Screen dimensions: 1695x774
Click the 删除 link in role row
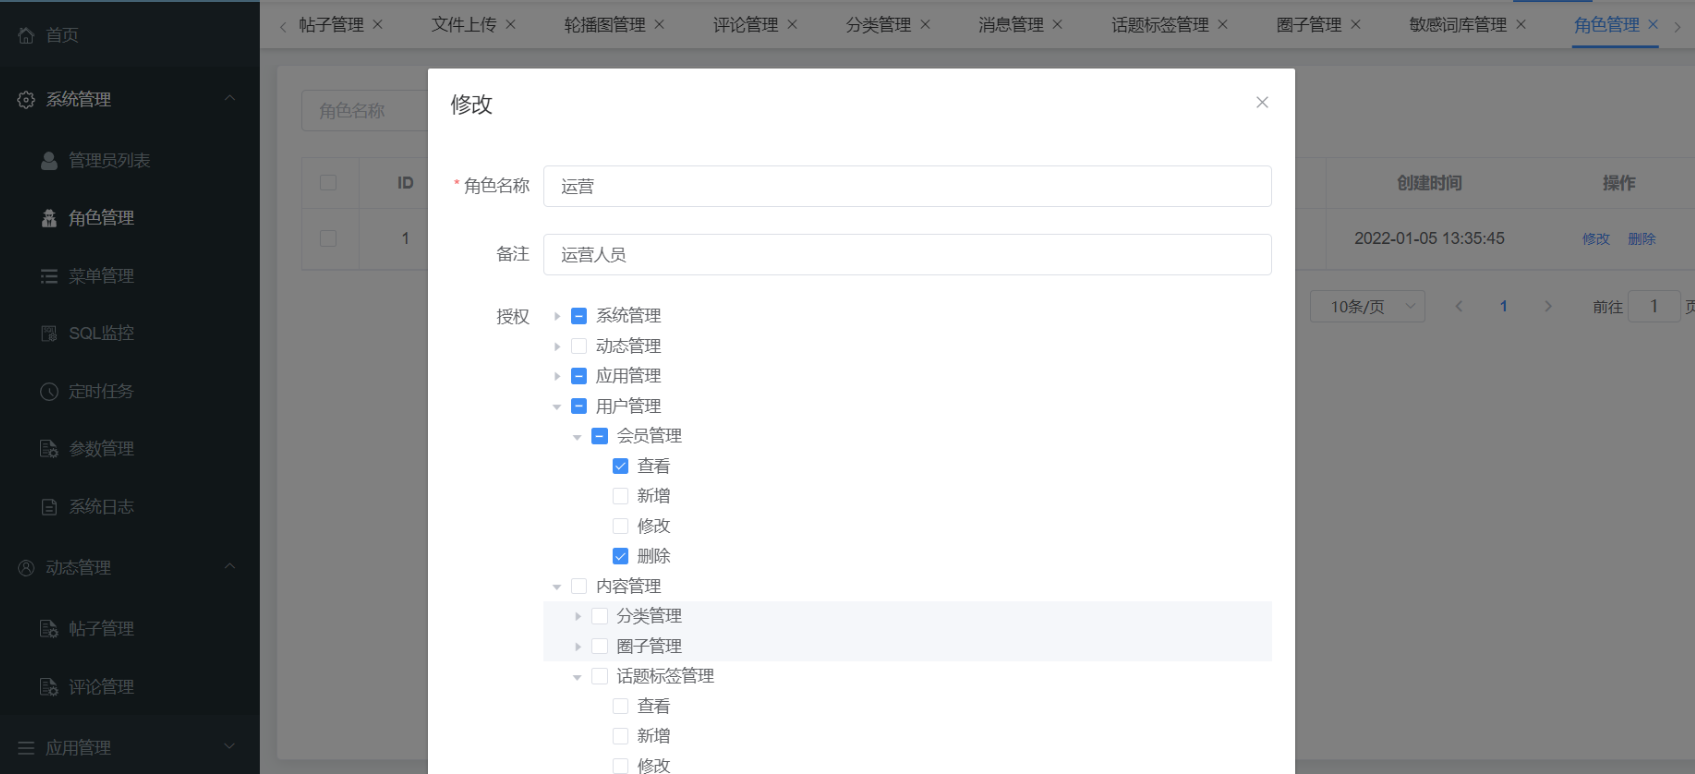point(1642,239)
